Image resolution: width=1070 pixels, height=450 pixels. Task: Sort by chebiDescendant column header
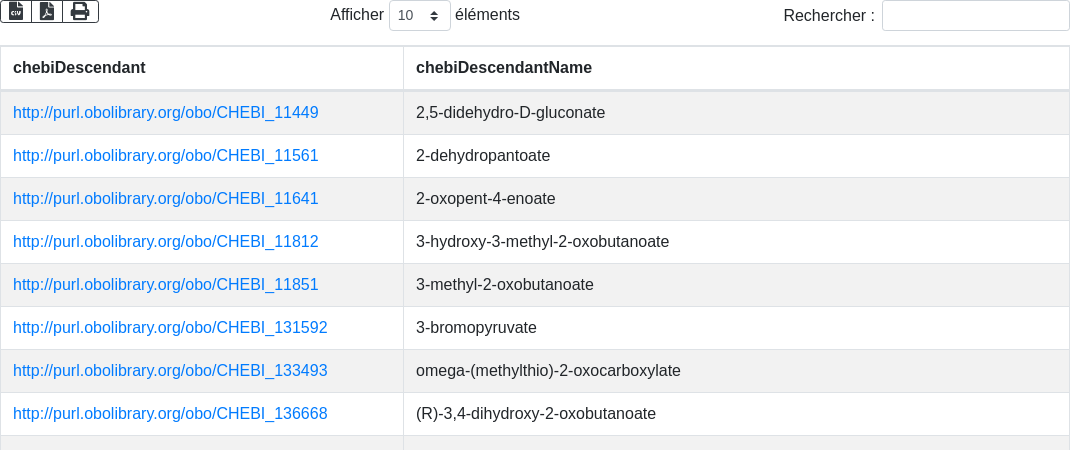click(79, 68)
